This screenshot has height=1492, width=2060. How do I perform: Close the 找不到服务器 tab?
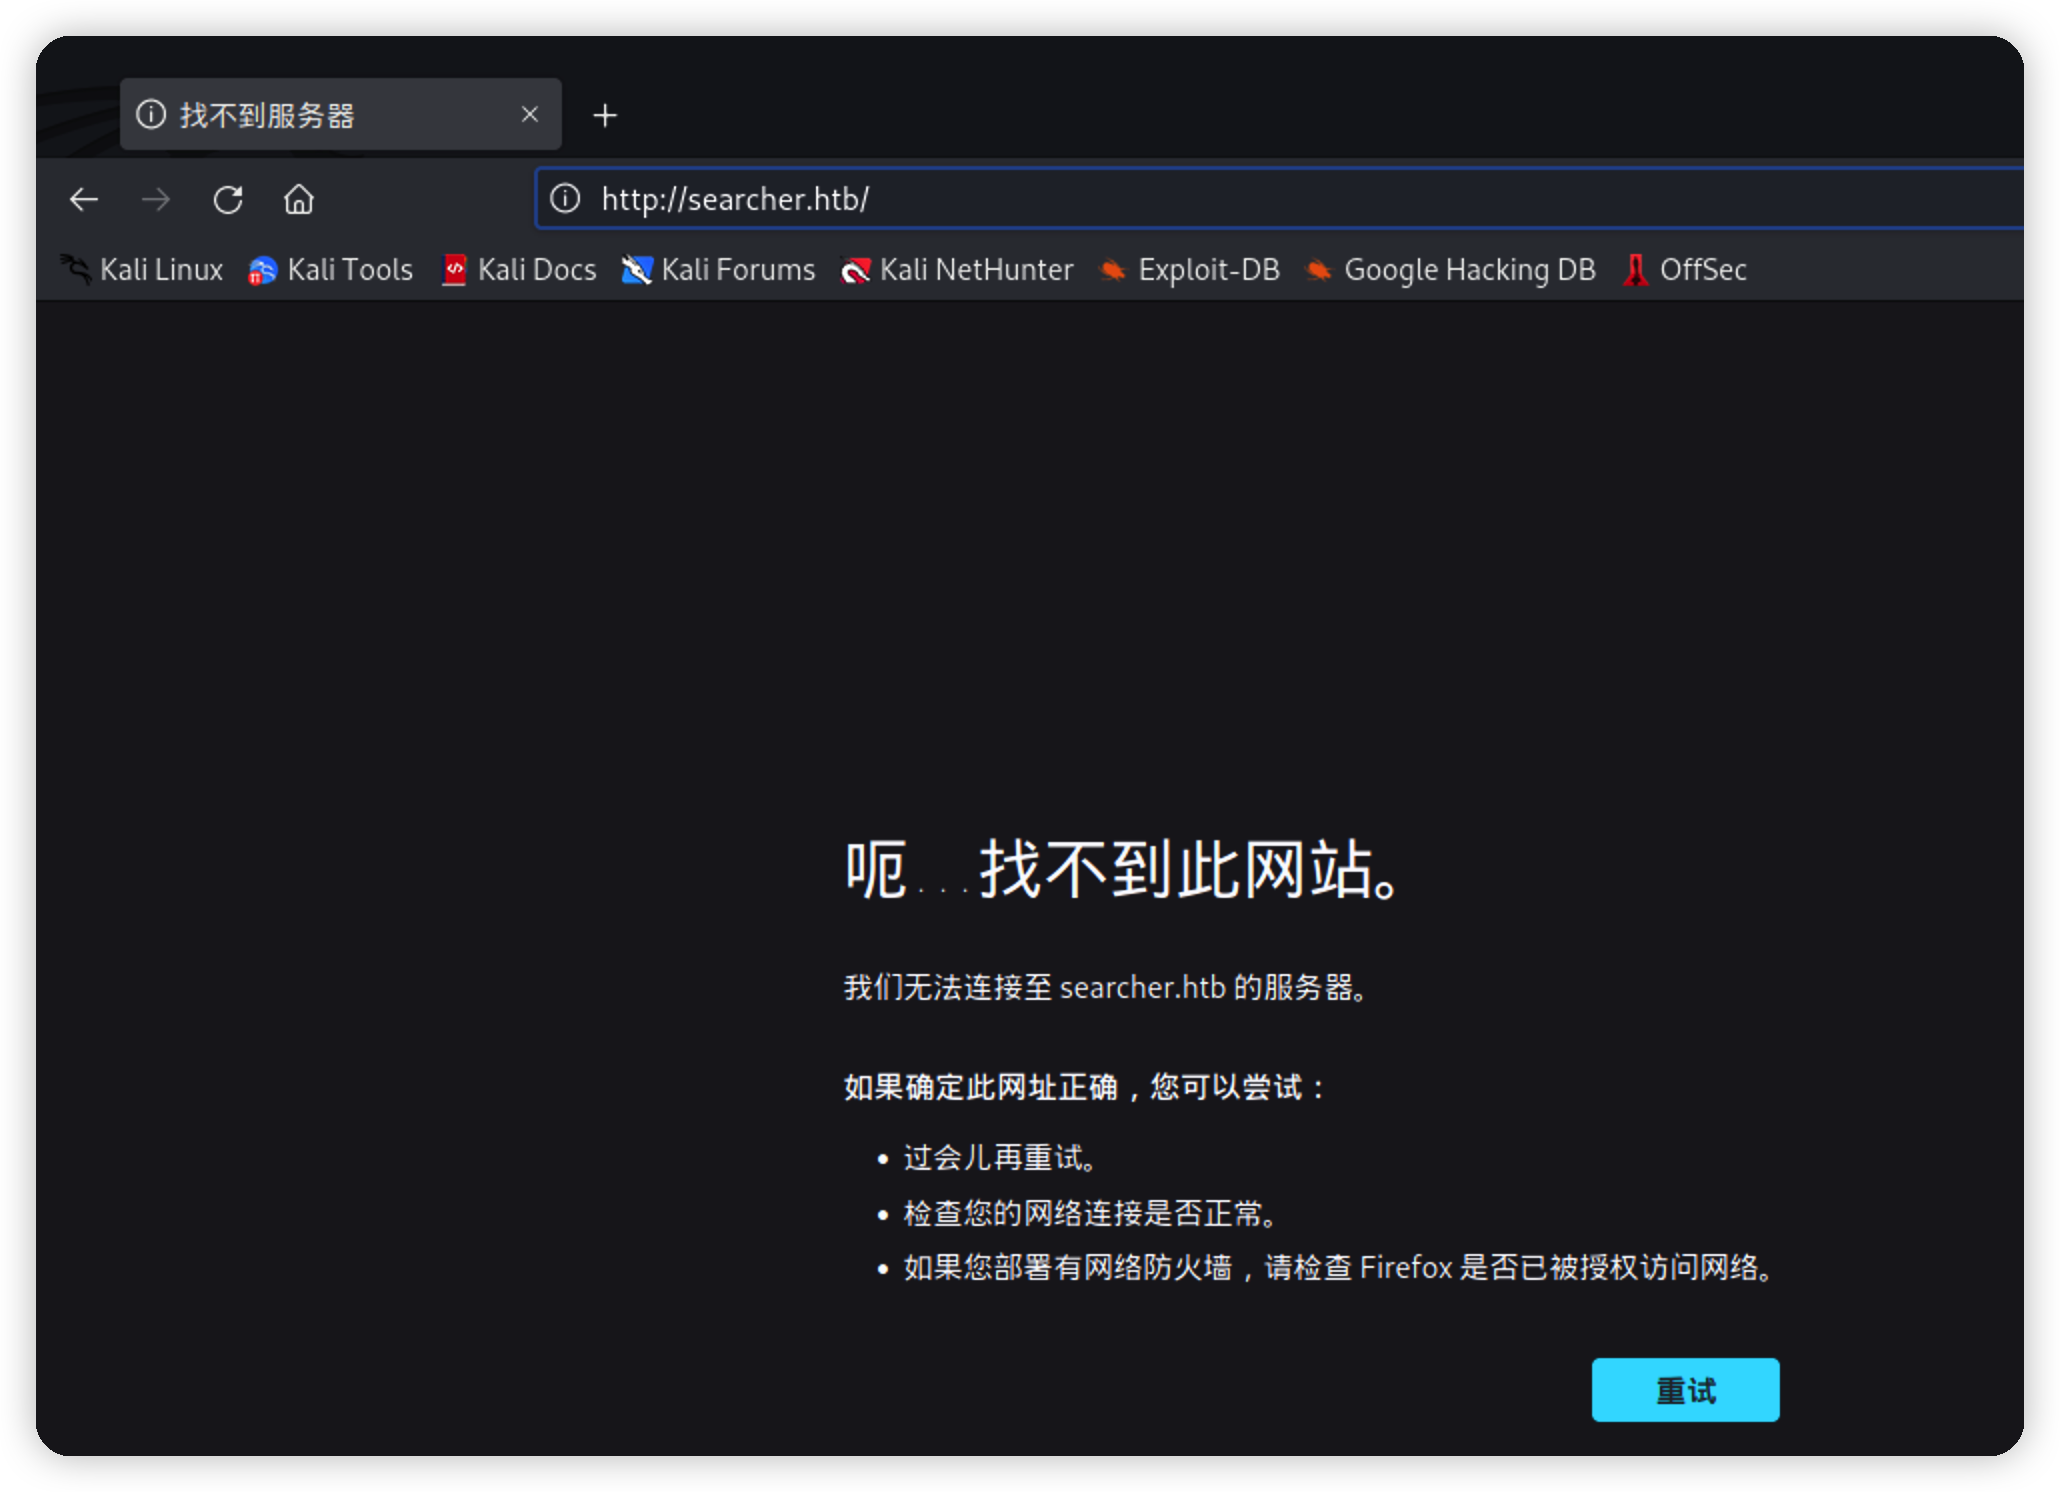(x=530, y=115)
